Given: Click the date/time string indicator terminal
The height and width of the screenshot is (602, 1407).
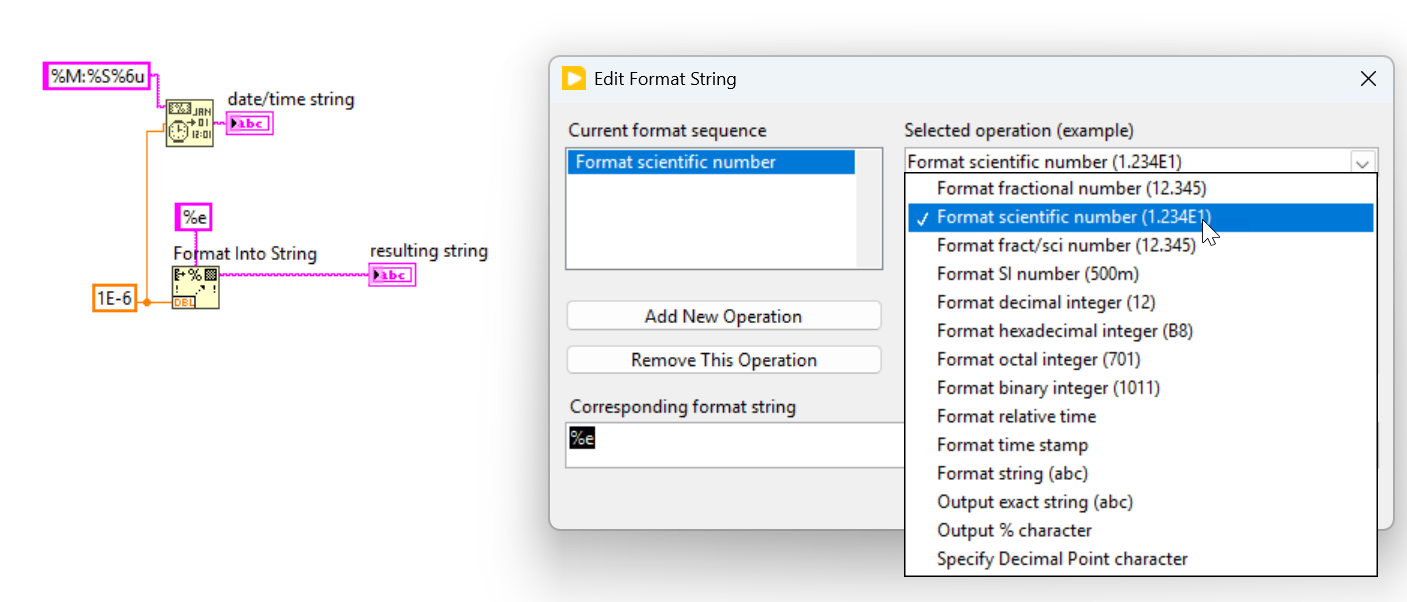Looking at the screenshot, I should [x=249, y=124].
